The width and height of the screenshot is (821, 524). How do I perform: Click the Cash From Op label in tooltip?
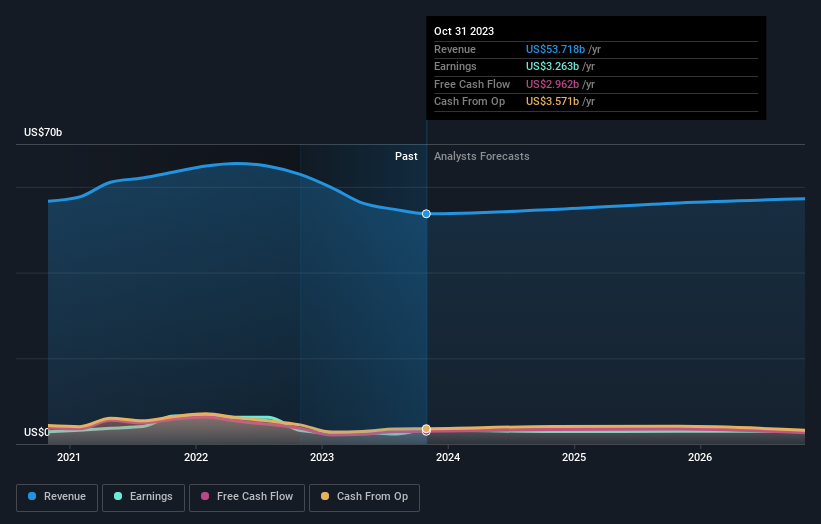pyautogui.click(x=469, y=102)
